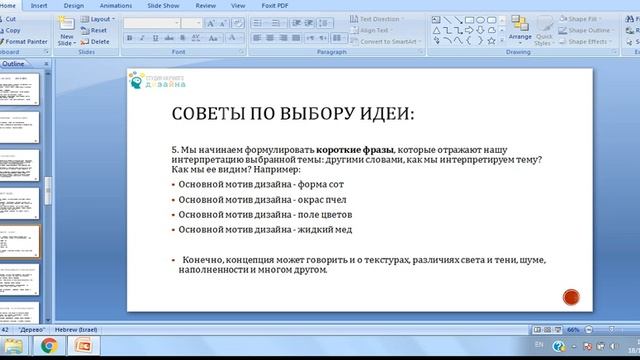
Task: Open the View ribbon tab
Action: point(238,6)
